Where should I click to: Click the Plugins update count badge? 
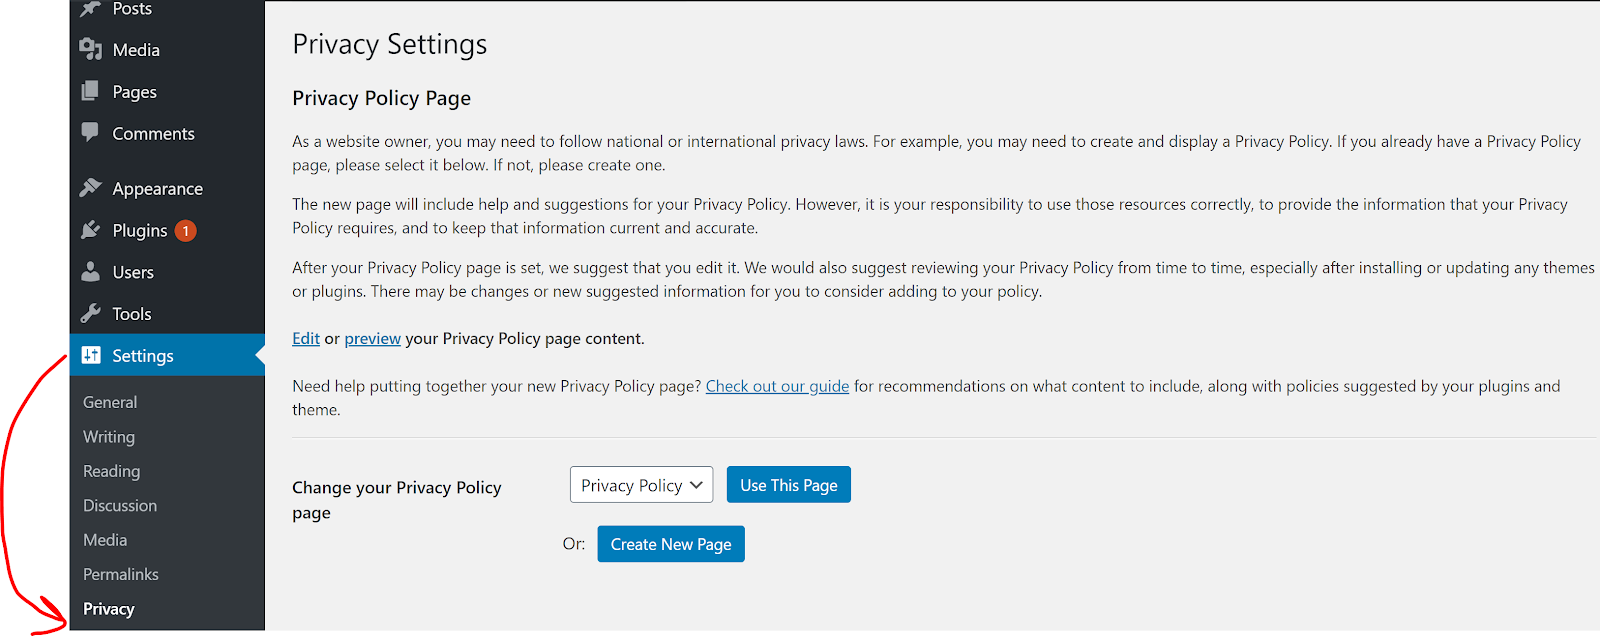[186, 231]
